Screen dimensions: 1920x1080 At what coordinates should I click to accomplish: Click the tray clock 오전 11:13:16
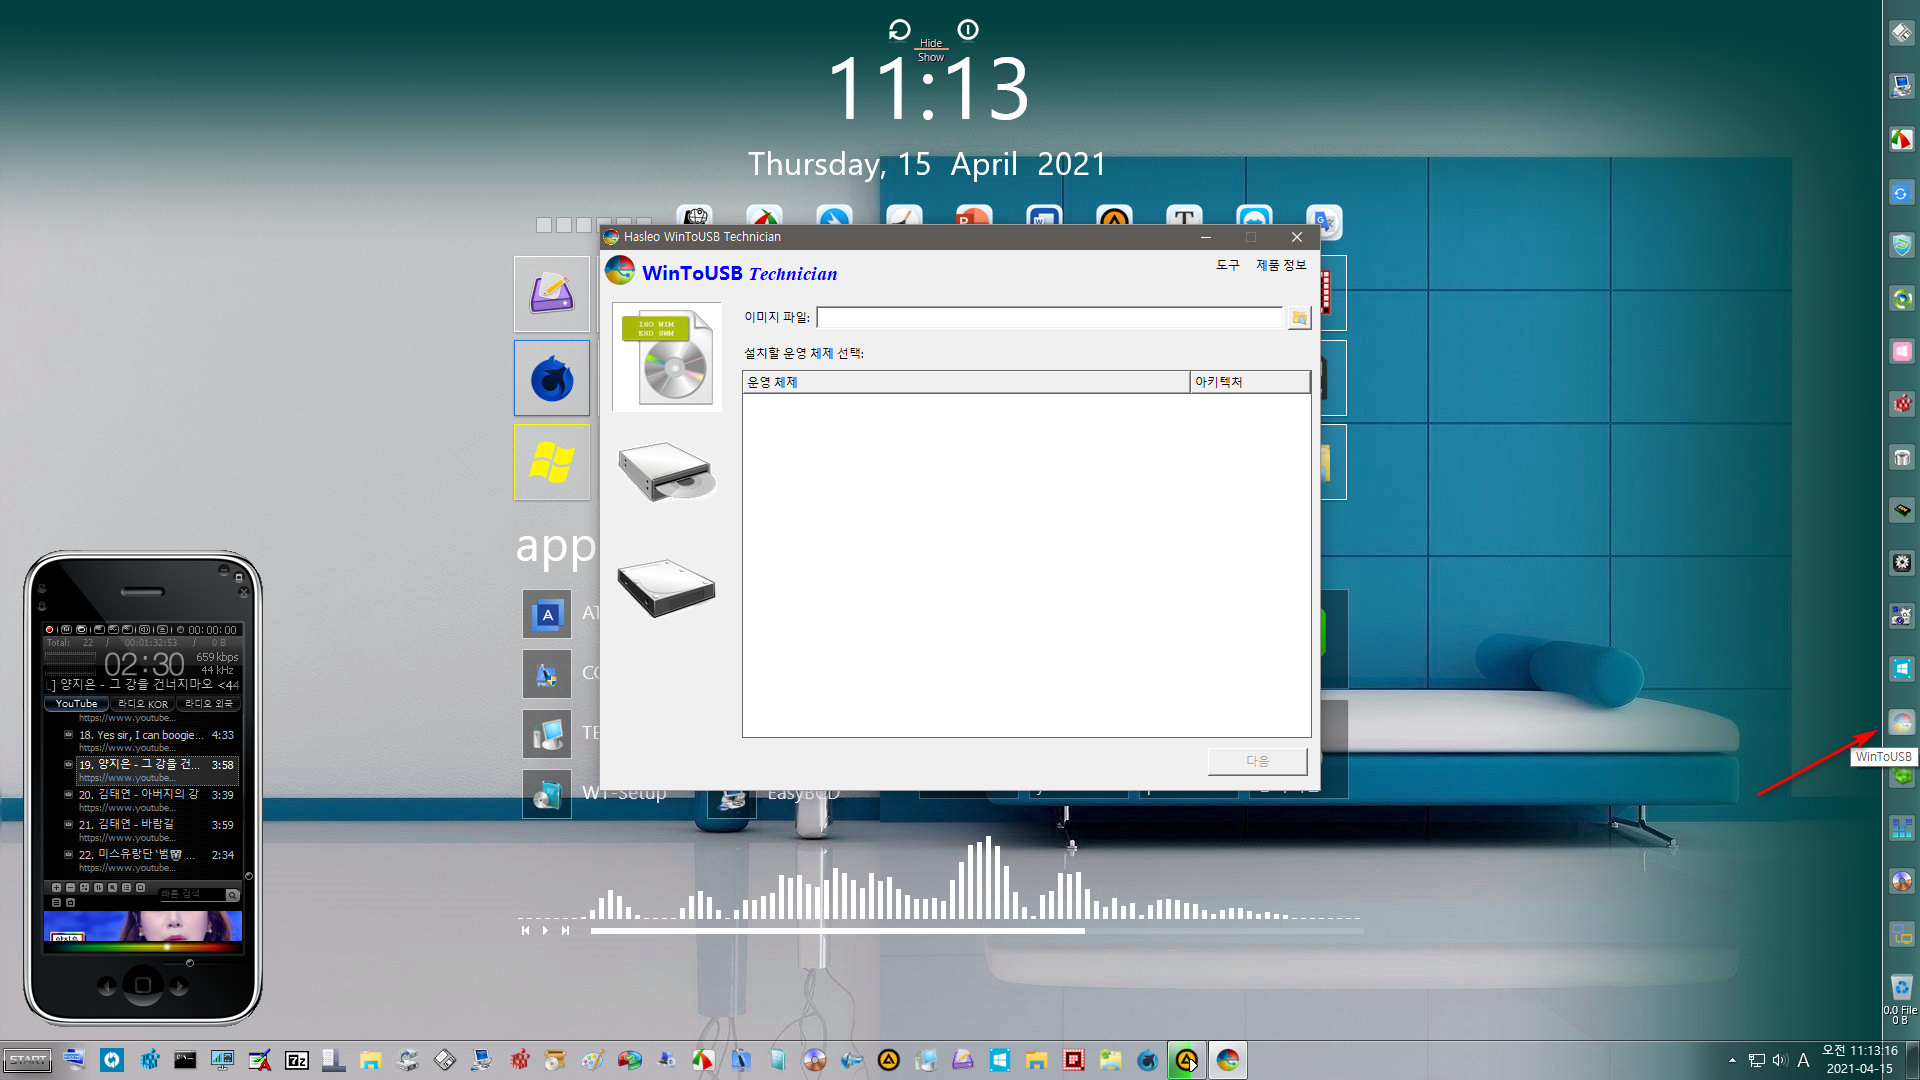pos(1859,1051)
